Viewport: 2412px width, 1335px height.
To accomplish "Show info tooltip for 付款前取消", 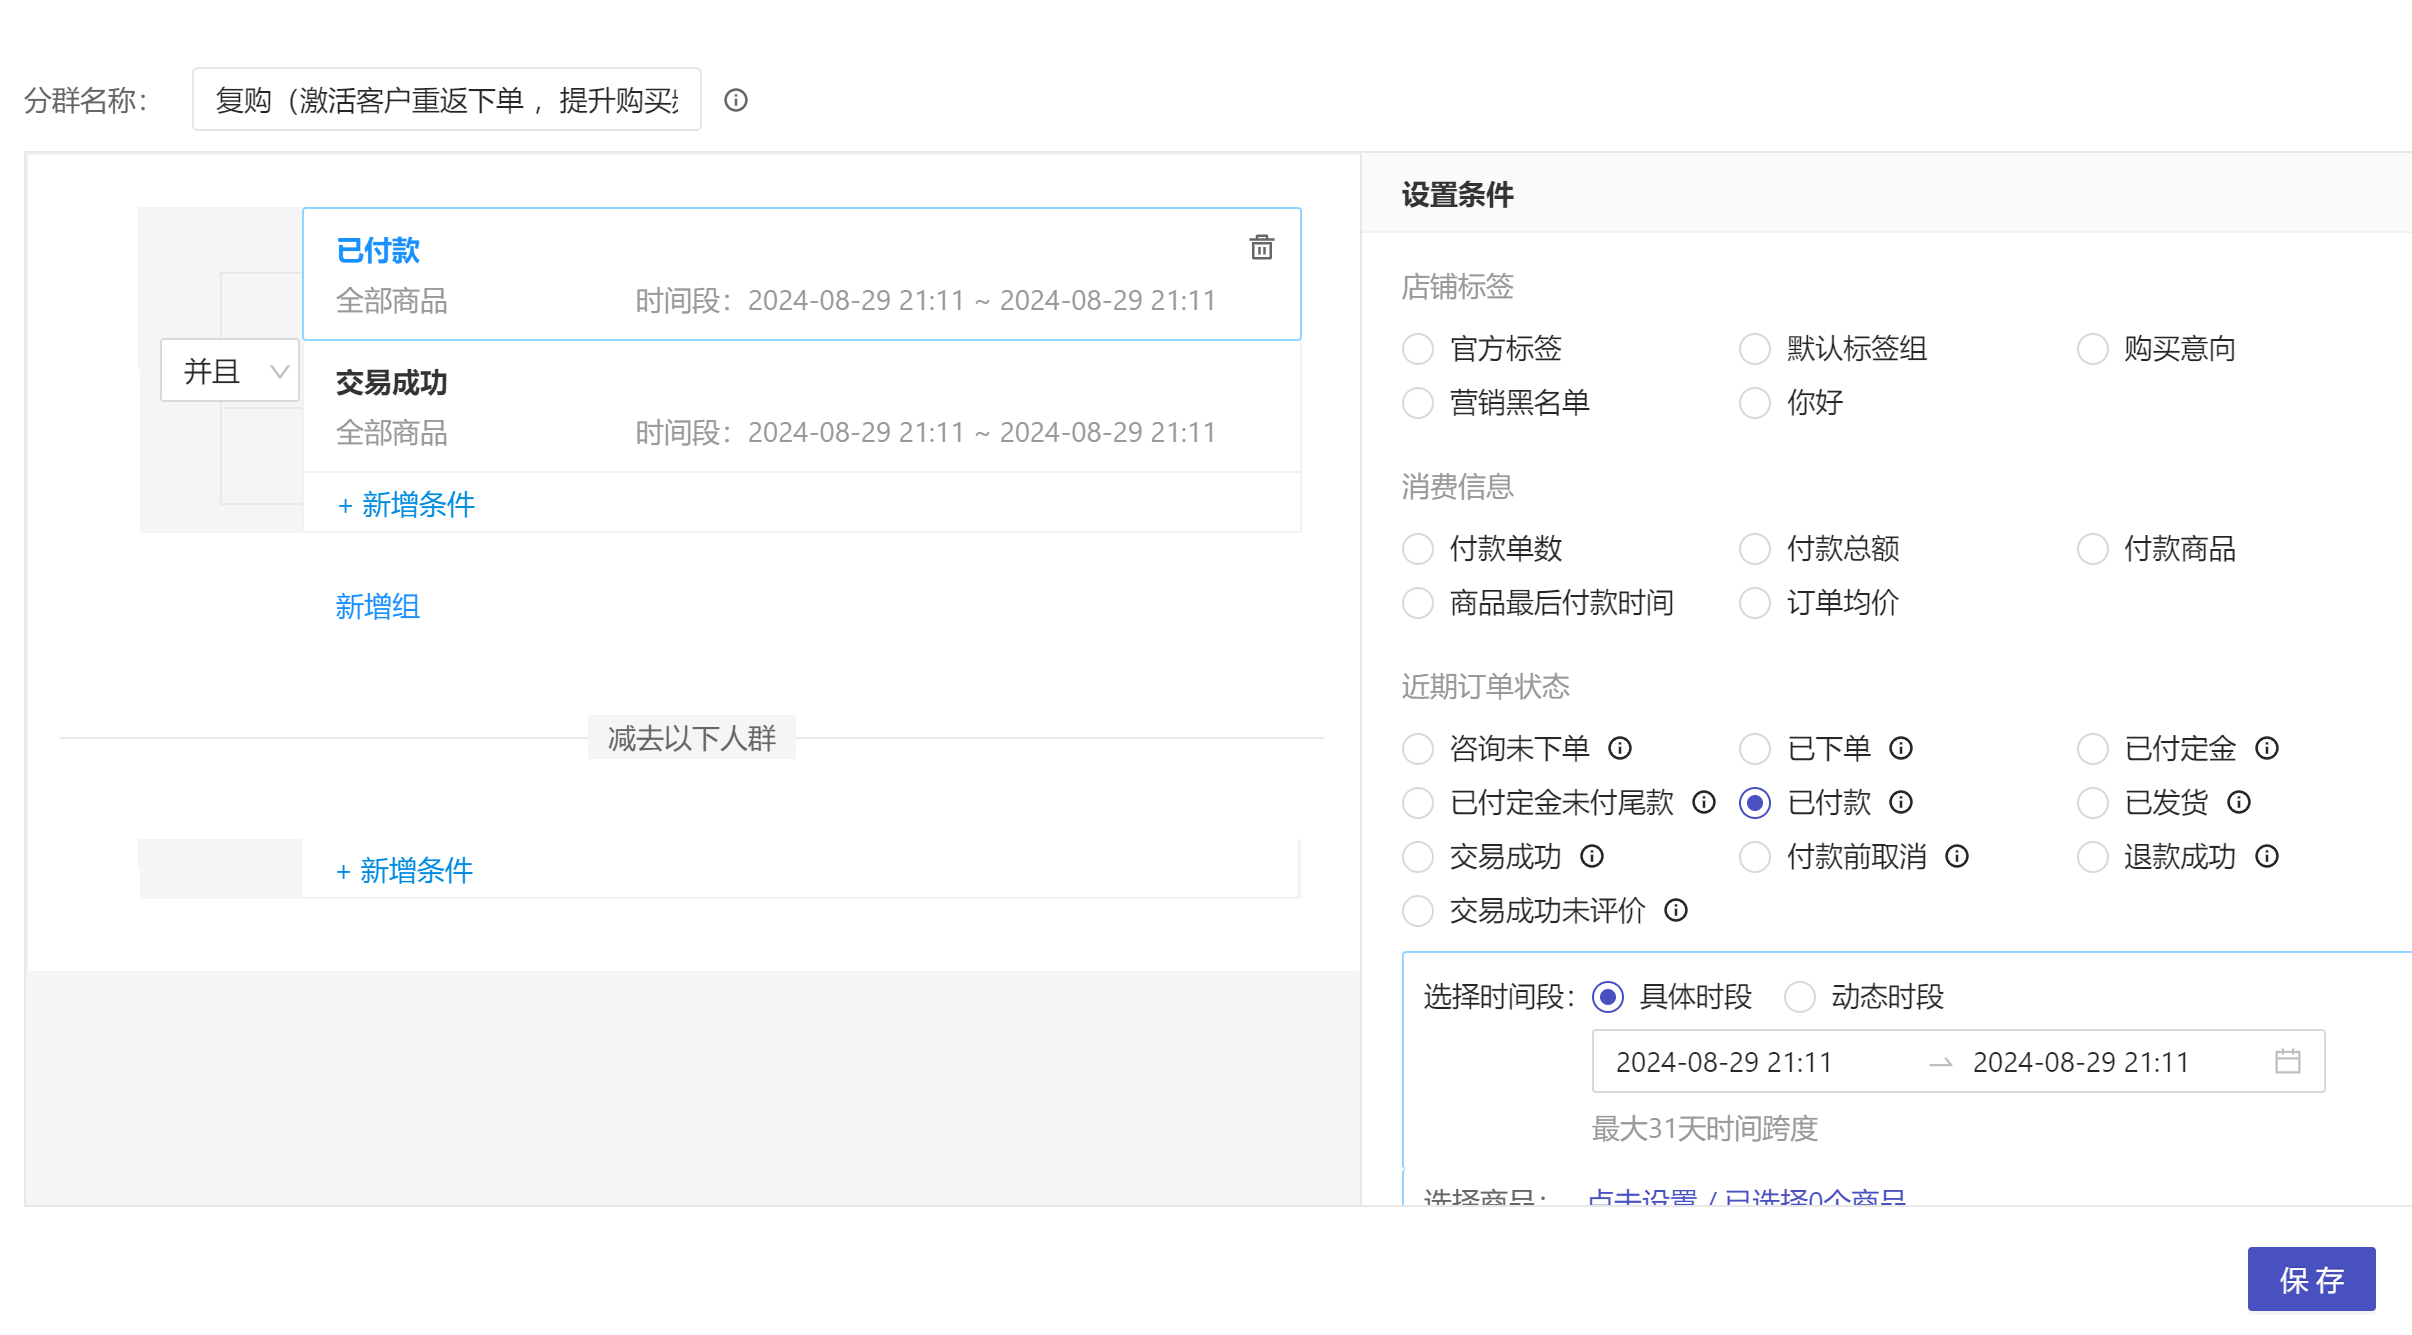I will 1957,856.
